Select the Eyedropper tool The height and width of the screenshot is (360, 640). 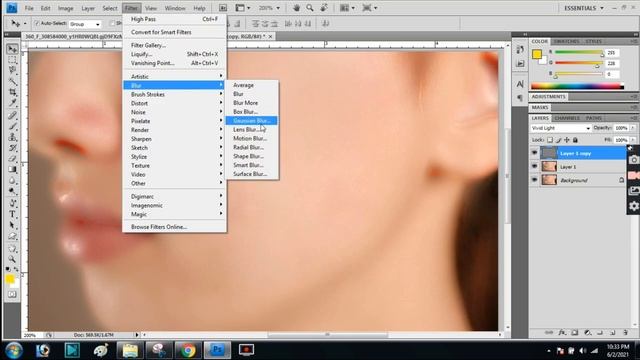12,103
